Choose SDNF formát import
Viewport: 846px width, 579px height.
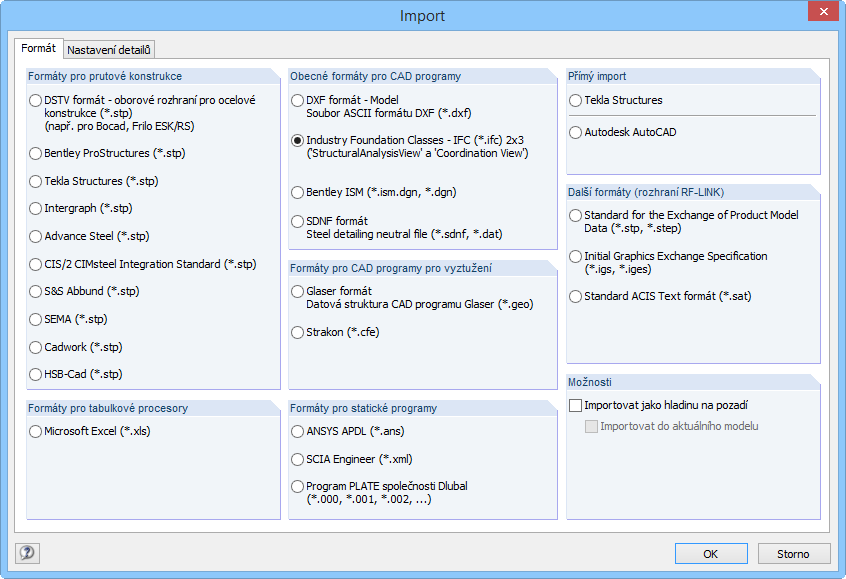(x=297, y=221)
